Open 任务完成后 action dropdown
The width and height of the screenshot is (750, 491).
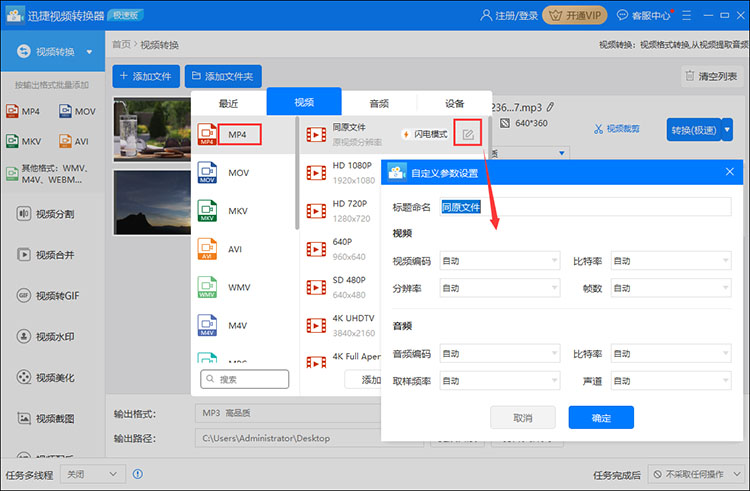(696, 474)
